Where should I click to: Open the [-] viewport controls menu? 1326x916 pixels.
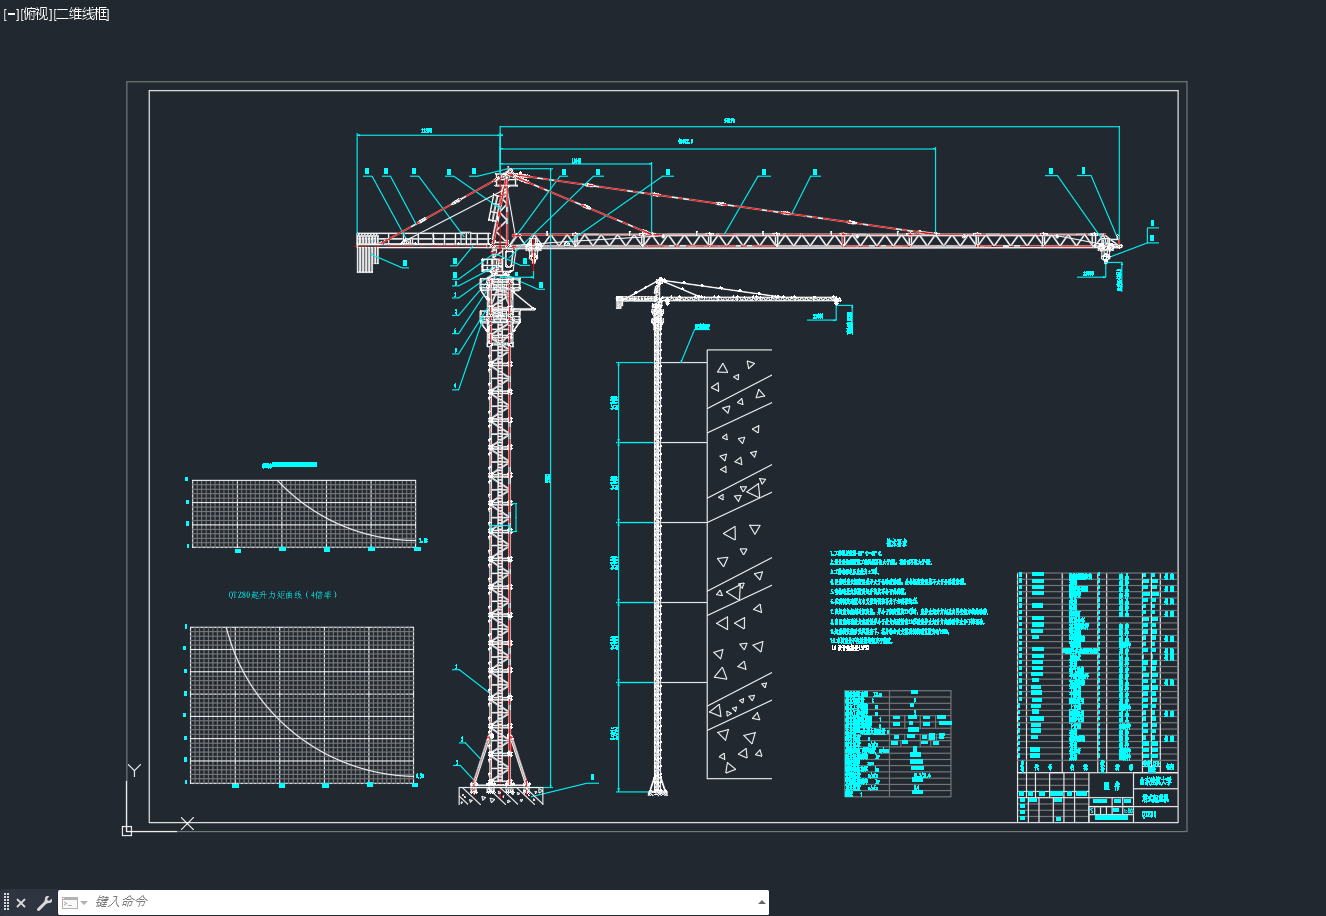[11, 14]
